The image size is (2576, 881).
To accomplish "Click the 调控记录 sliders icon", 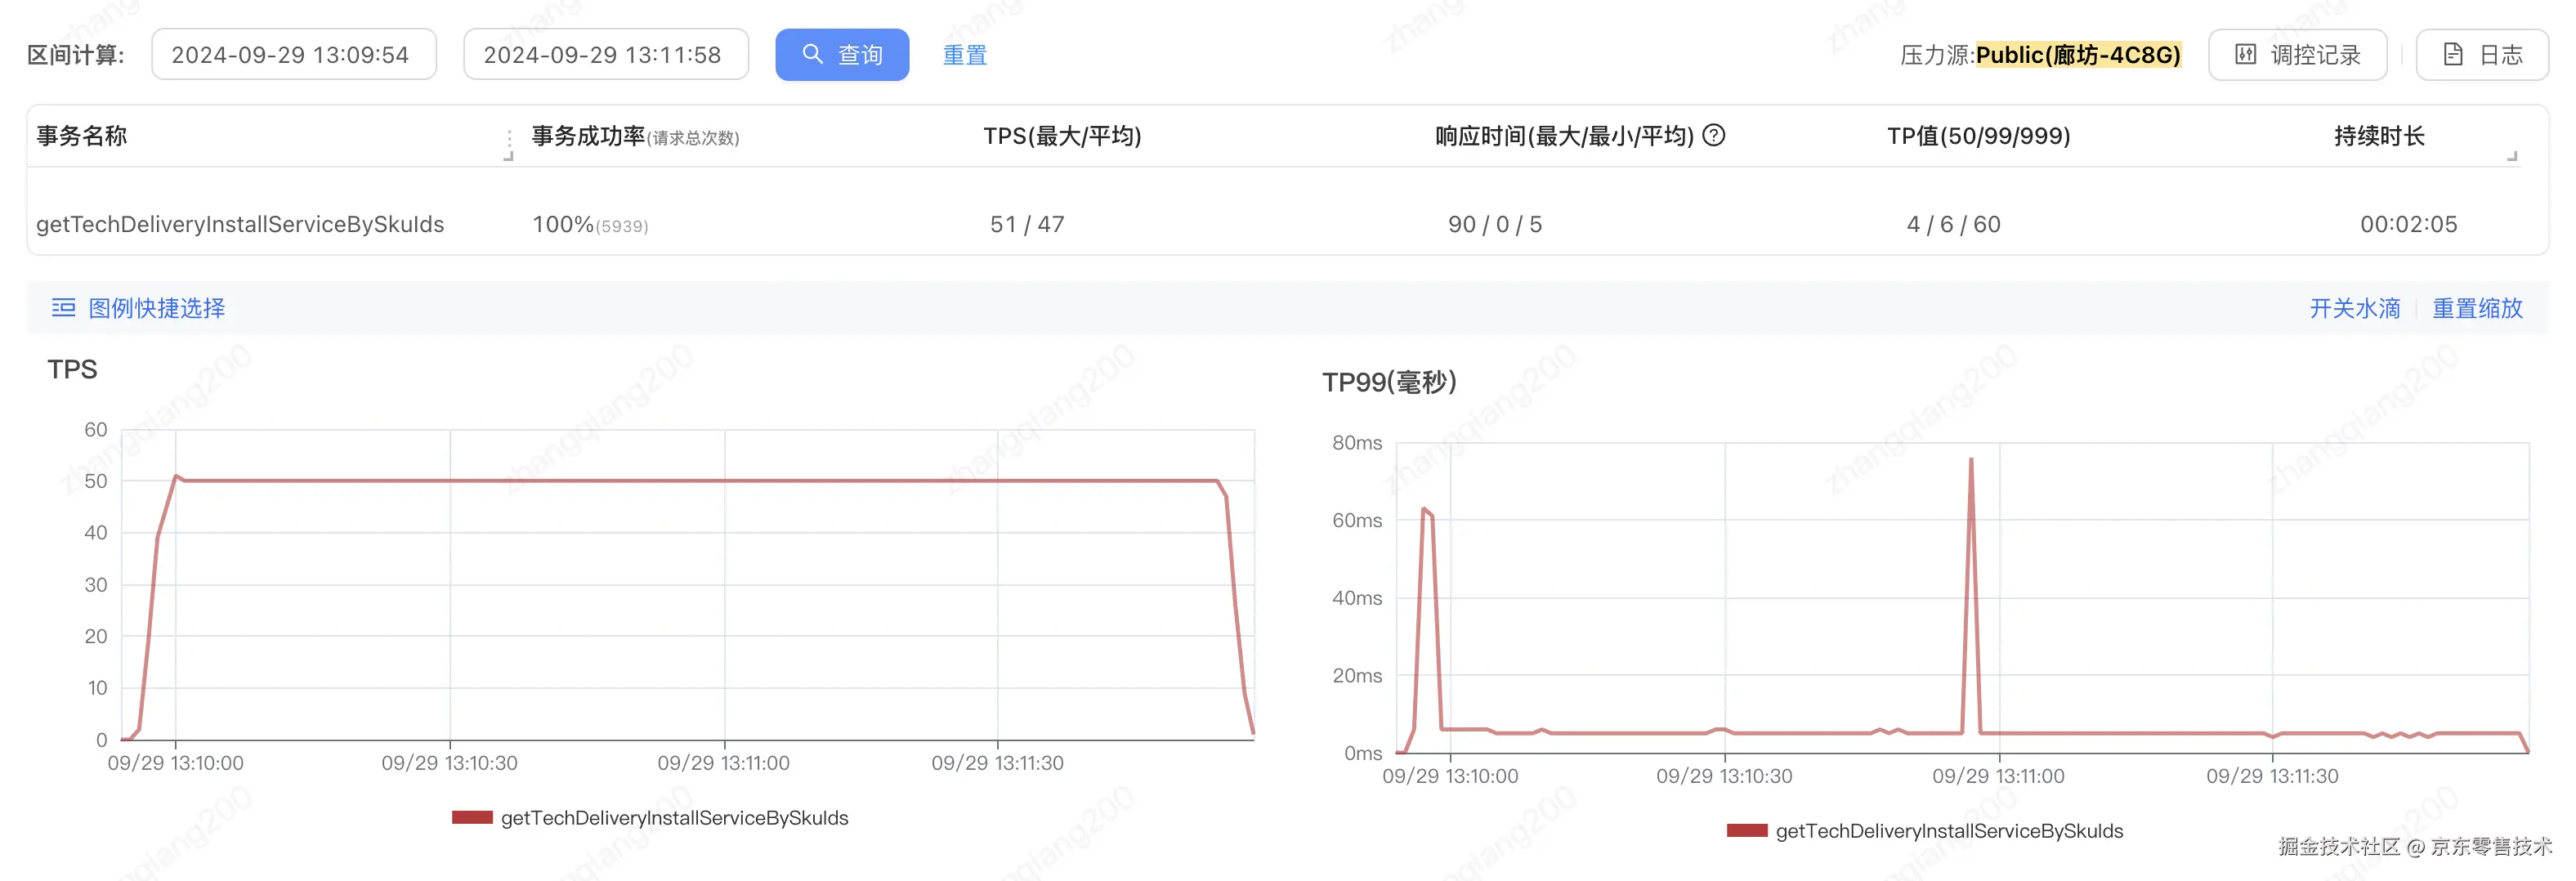I will point(2245,54).
